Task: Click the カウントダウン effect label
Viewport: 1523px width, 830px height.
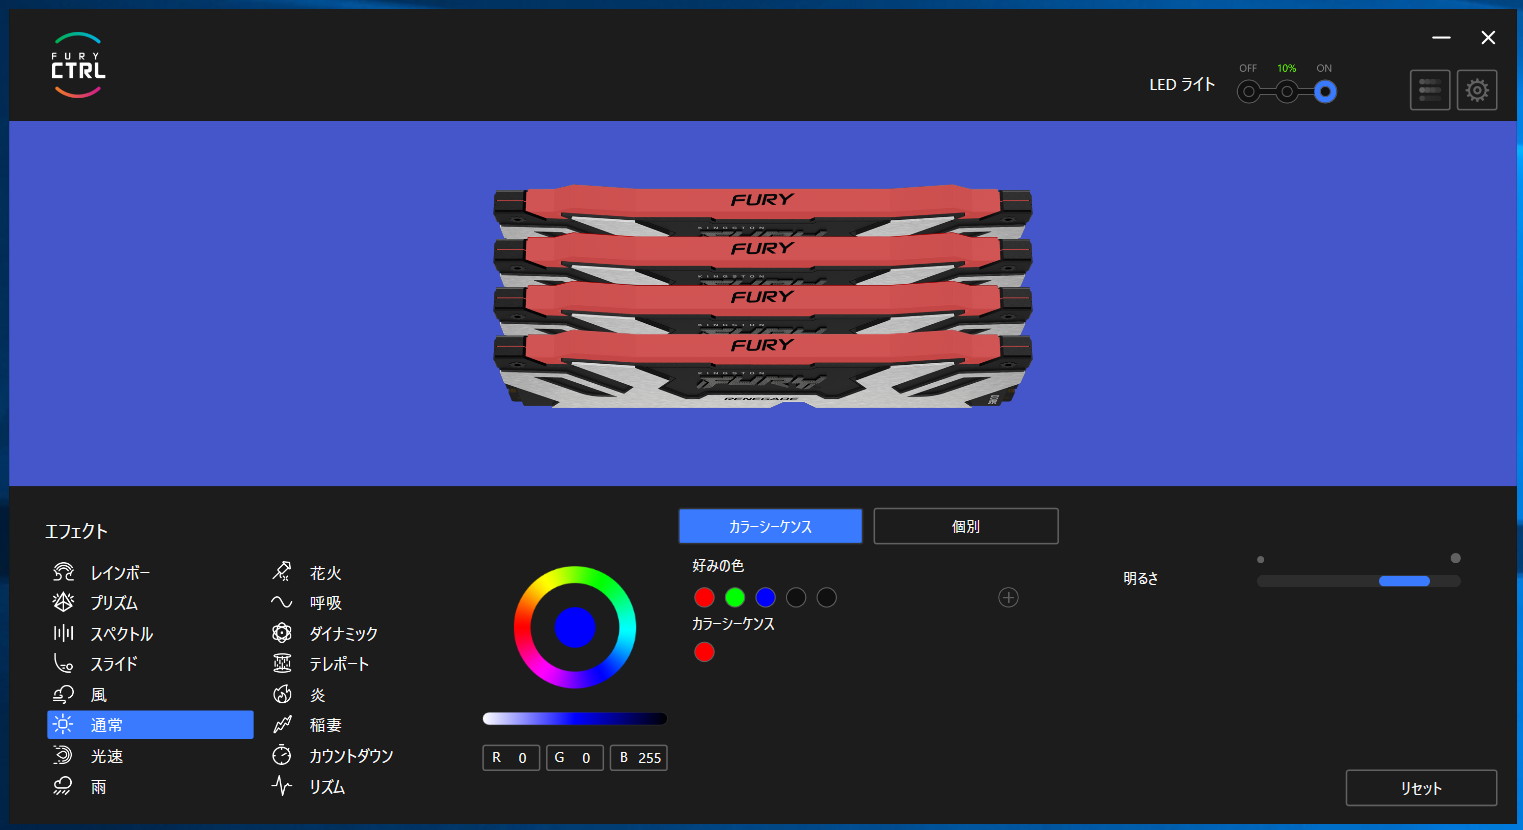Action: (351, 756)
